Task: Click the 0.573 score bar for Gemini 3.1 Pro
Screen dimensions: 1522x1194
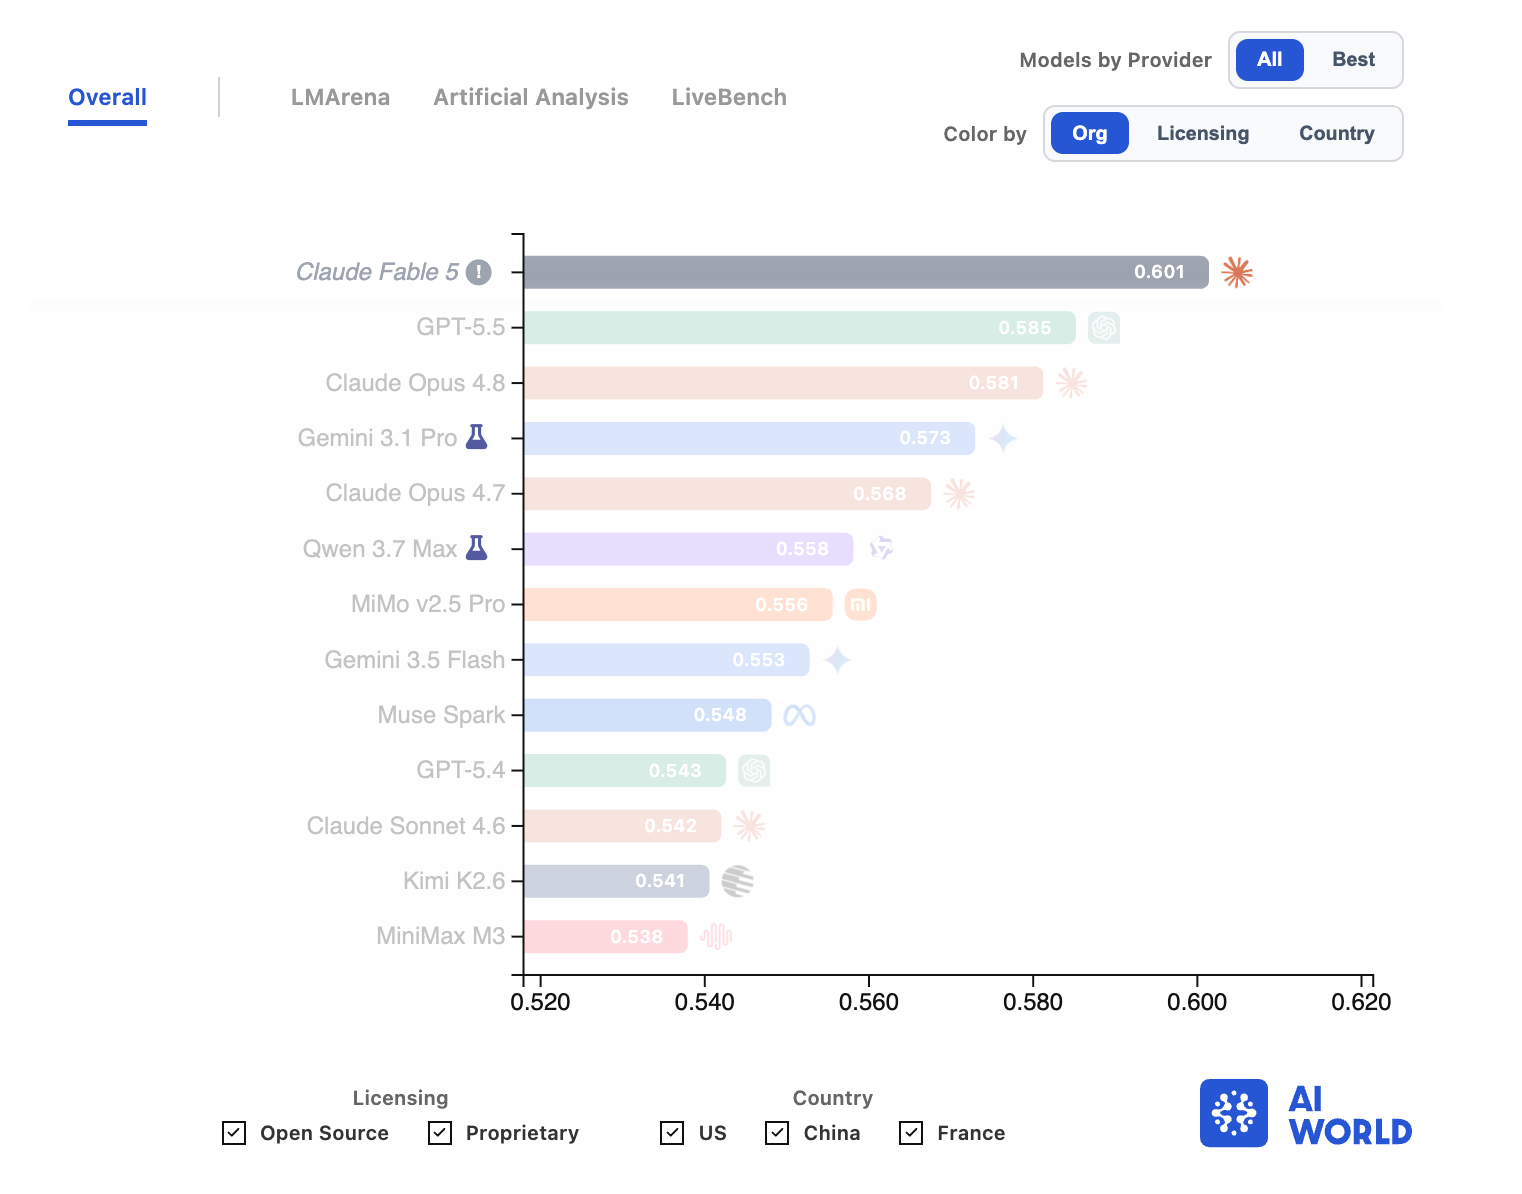Action: click(750, 438)
